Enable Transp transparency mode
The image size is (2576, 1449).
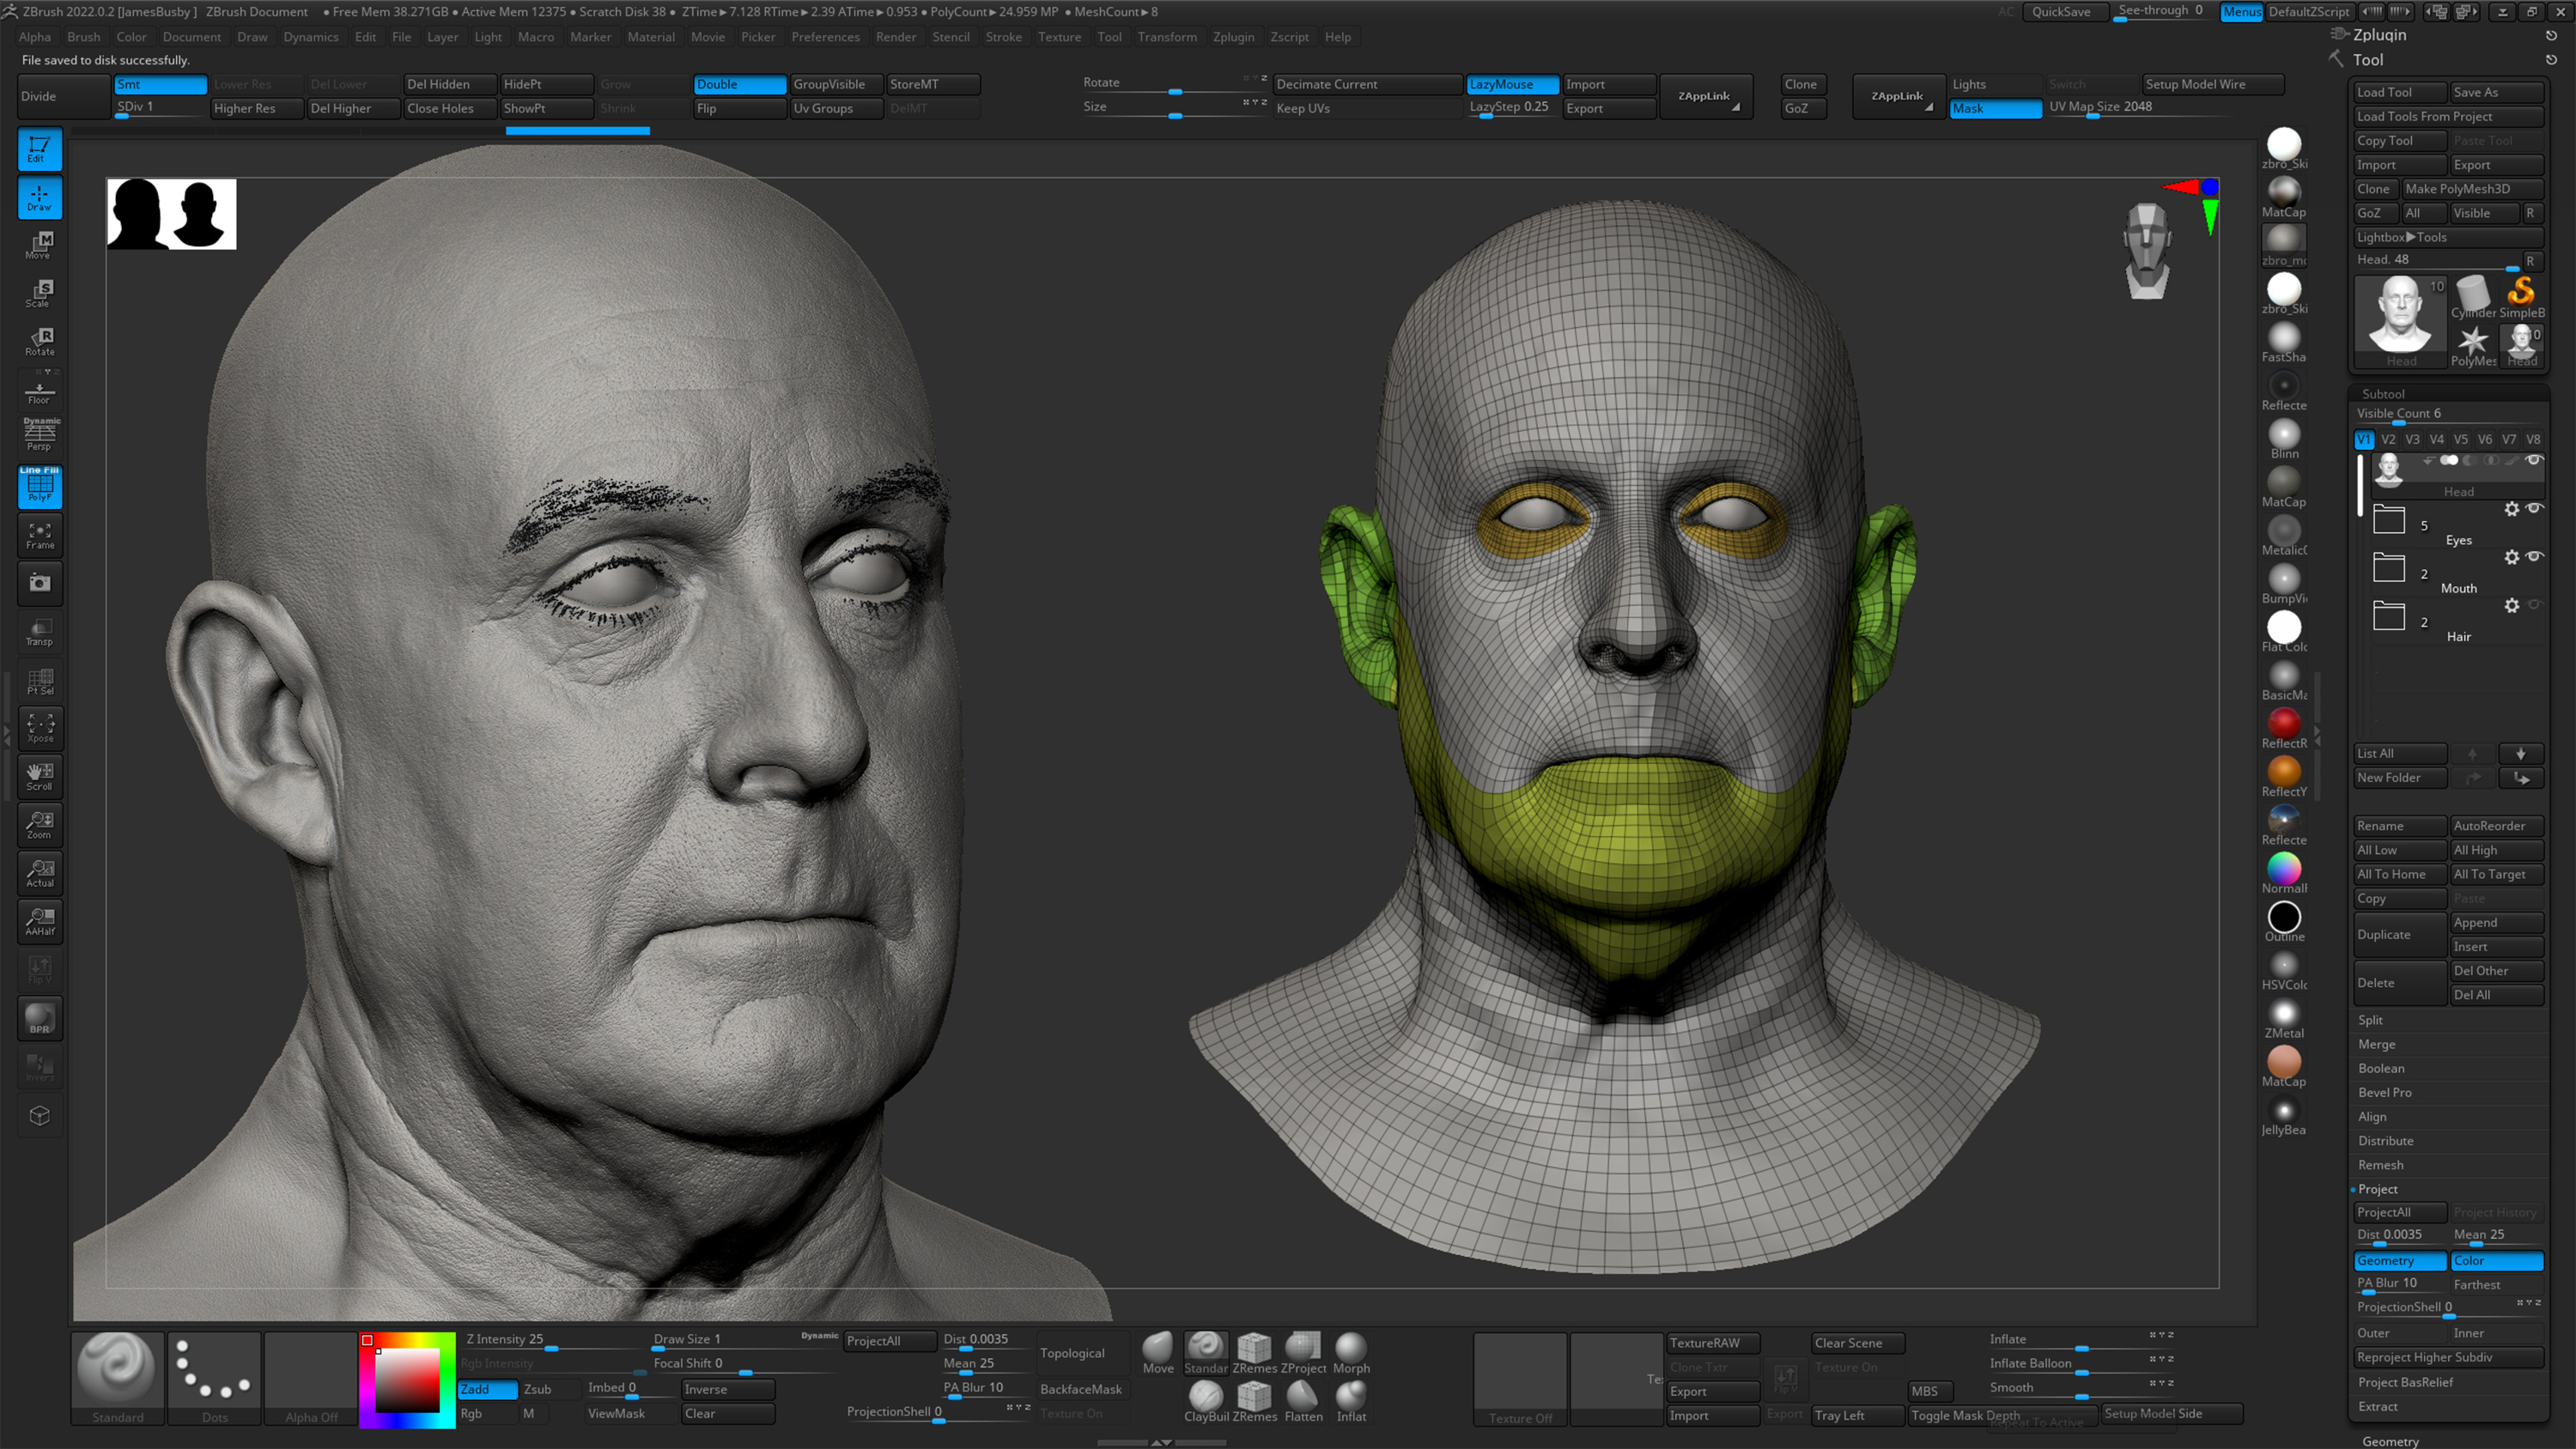[x=40, y=632]
